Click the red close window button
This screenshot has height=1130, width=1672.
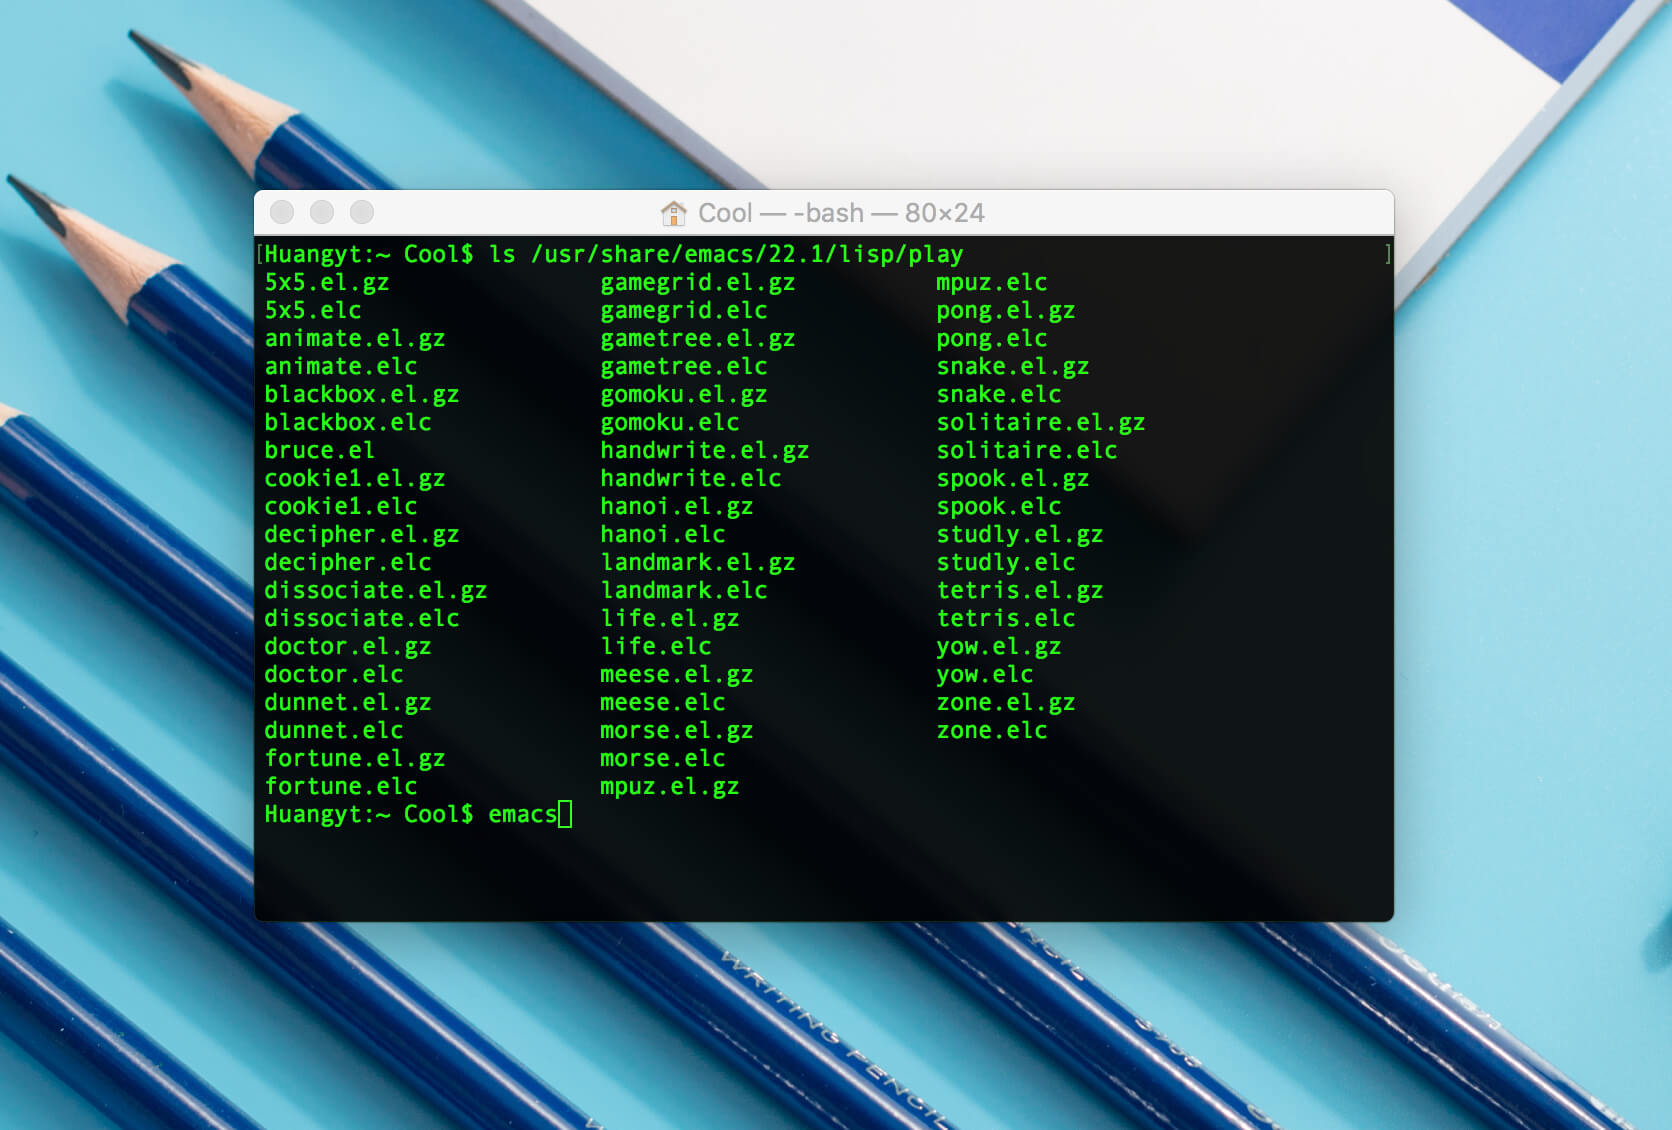click(x=282, y=212)
